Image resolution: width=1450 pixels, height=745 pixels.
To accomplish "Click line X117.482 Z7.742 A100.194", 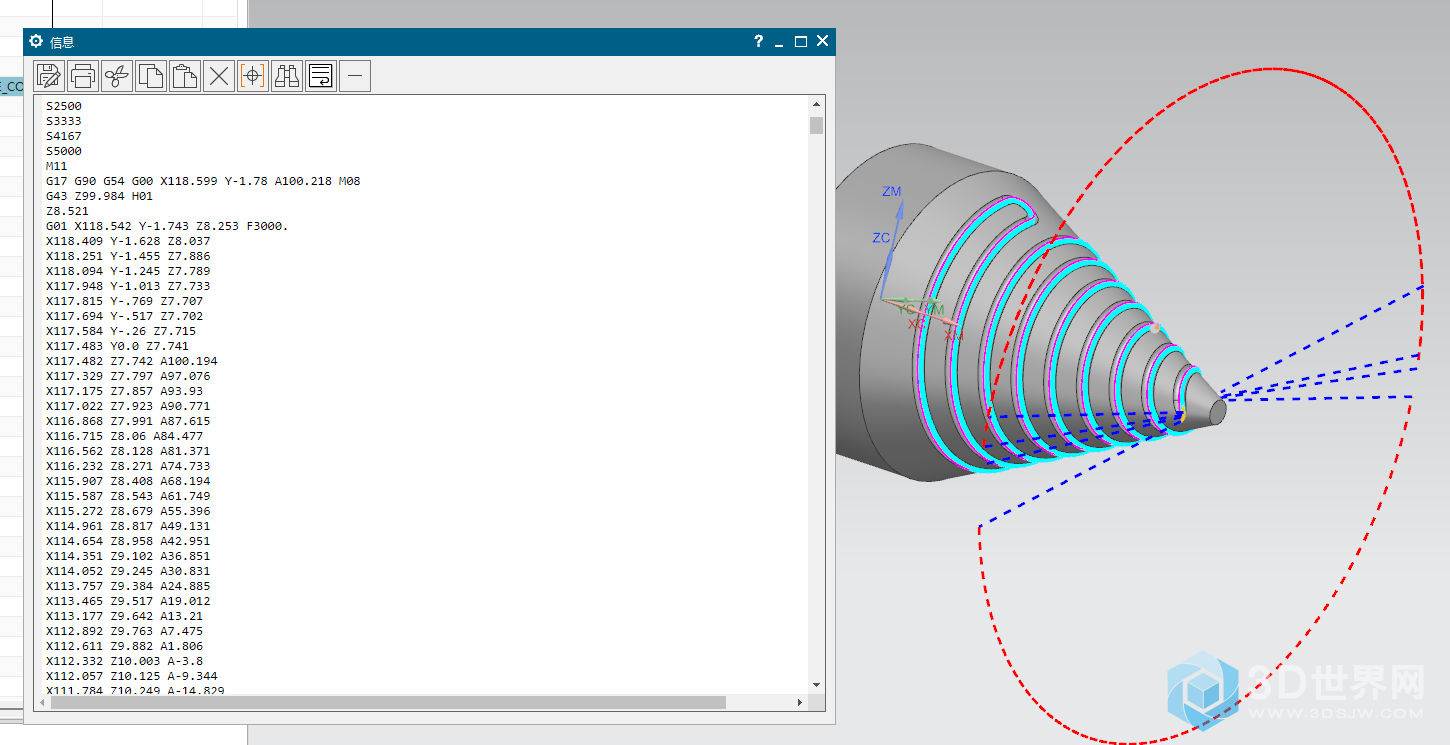I will (x=132, y=361).
